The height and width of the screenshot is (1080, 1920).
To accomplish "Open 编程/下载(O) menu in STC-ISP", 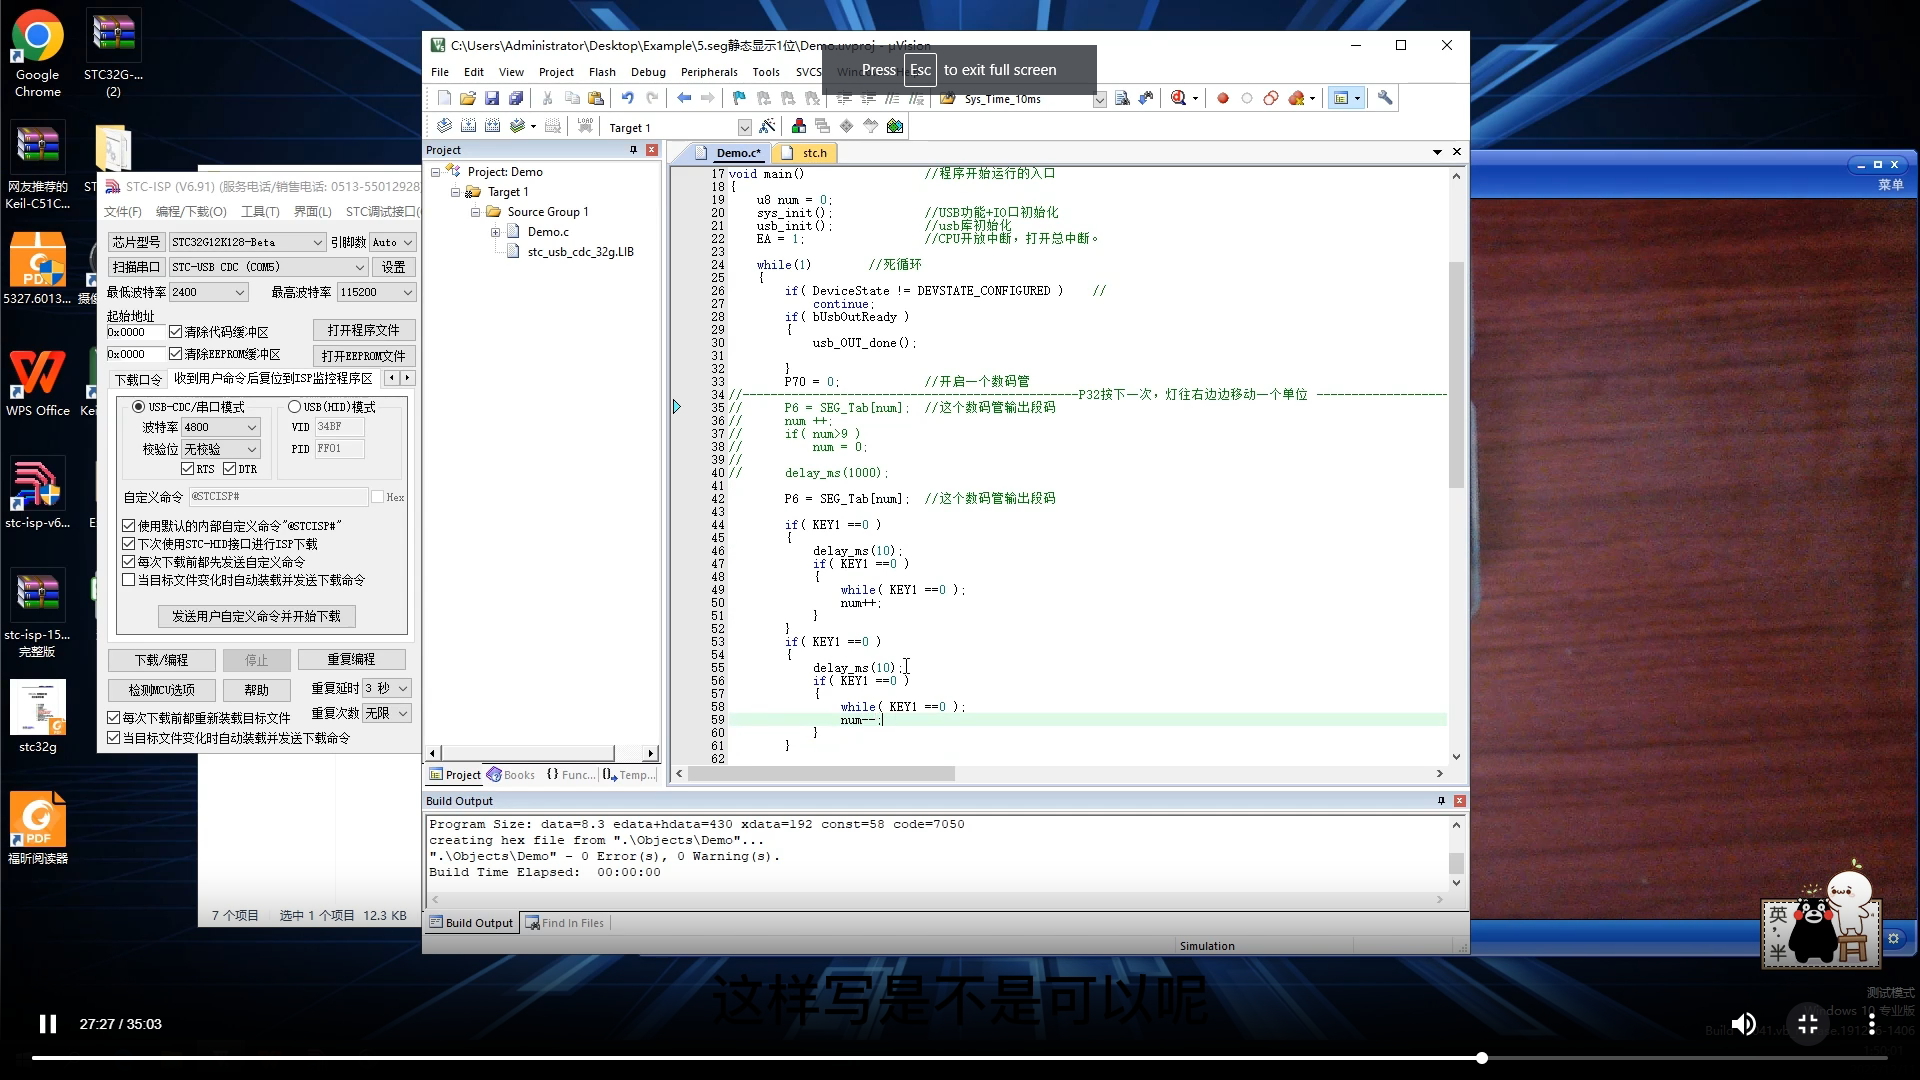I will point(191,212).
